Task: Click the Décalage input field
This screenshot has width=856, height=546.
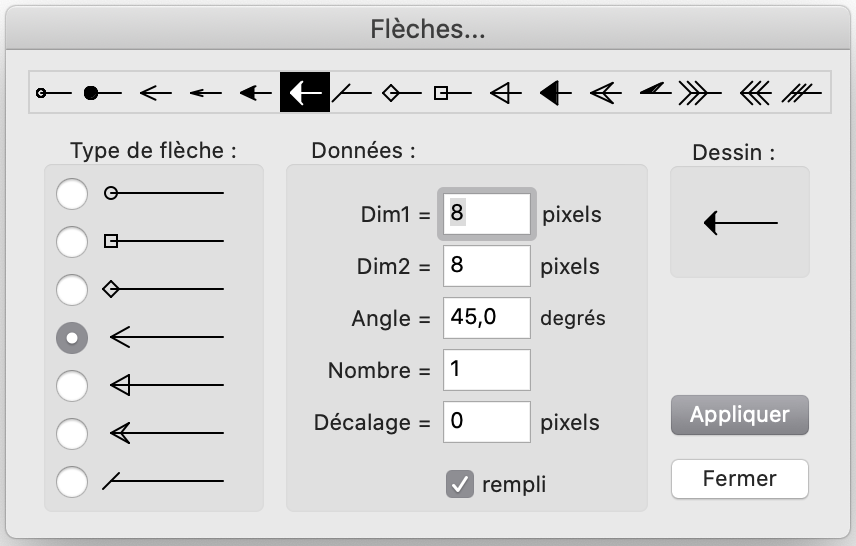Action: click(486, 422)
